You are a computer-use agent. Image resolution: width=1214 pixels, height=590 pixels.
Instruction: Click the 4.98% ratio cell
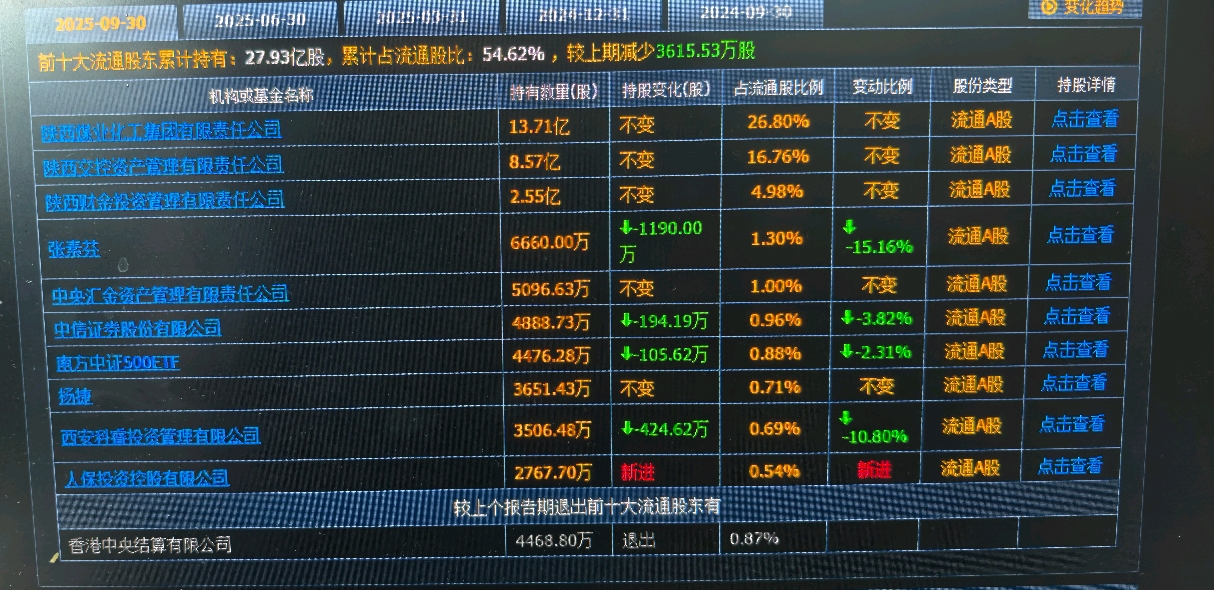tap(777, 191)
